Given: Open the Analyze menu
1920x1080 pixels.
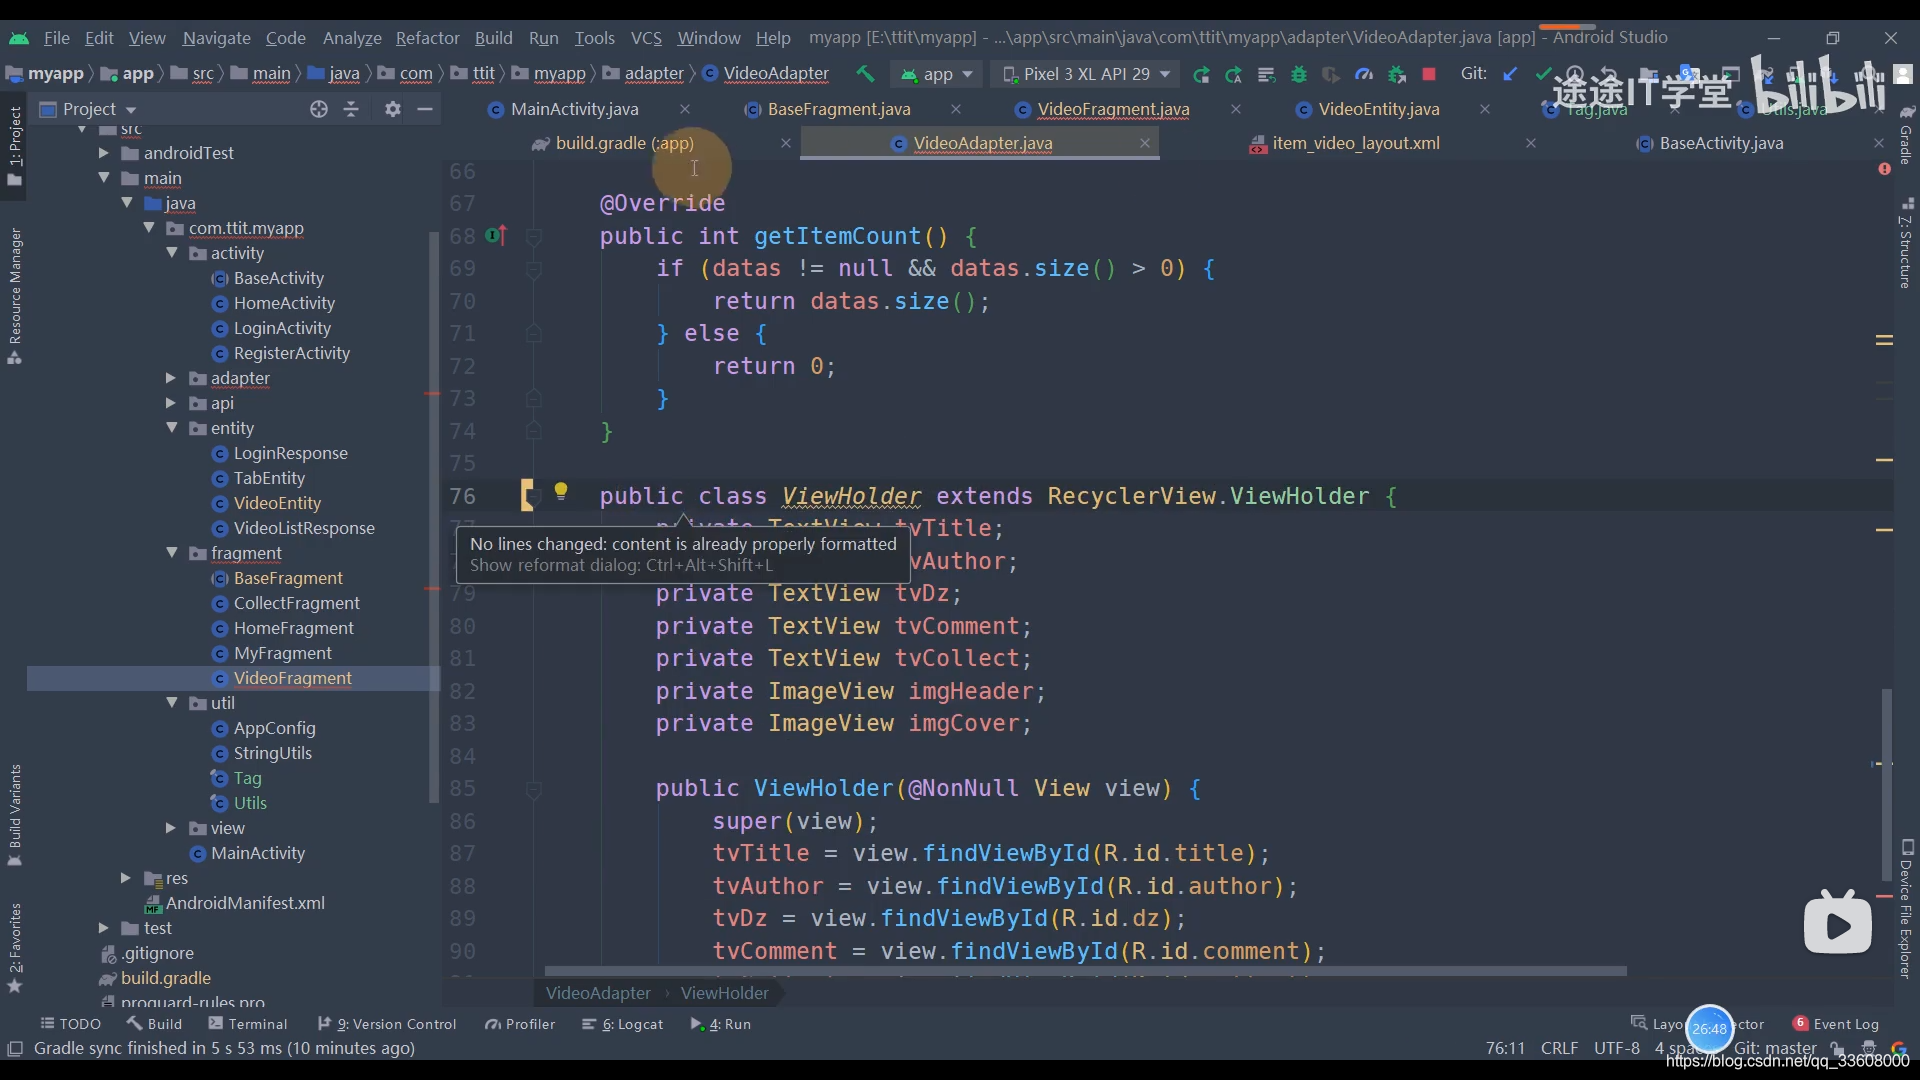Looking at the screenshot, I should 352,38.
